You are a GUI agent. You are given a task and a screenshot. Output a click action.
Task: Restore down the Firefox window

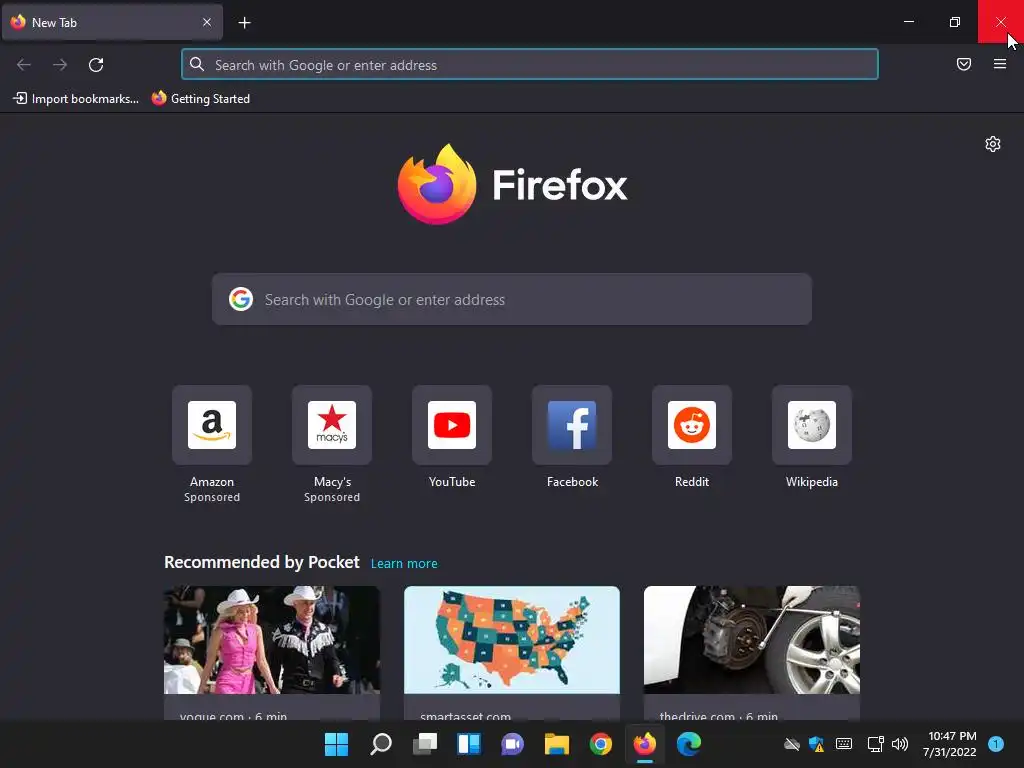(955, 22)
